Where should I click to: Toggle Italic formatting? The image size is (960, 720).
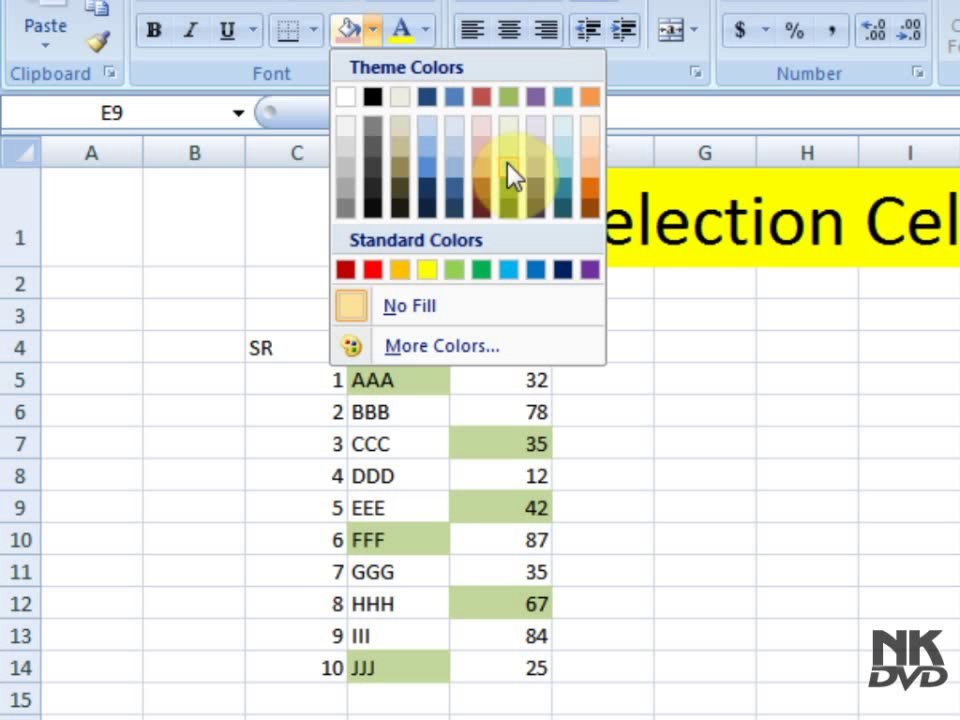coord(190,29)
